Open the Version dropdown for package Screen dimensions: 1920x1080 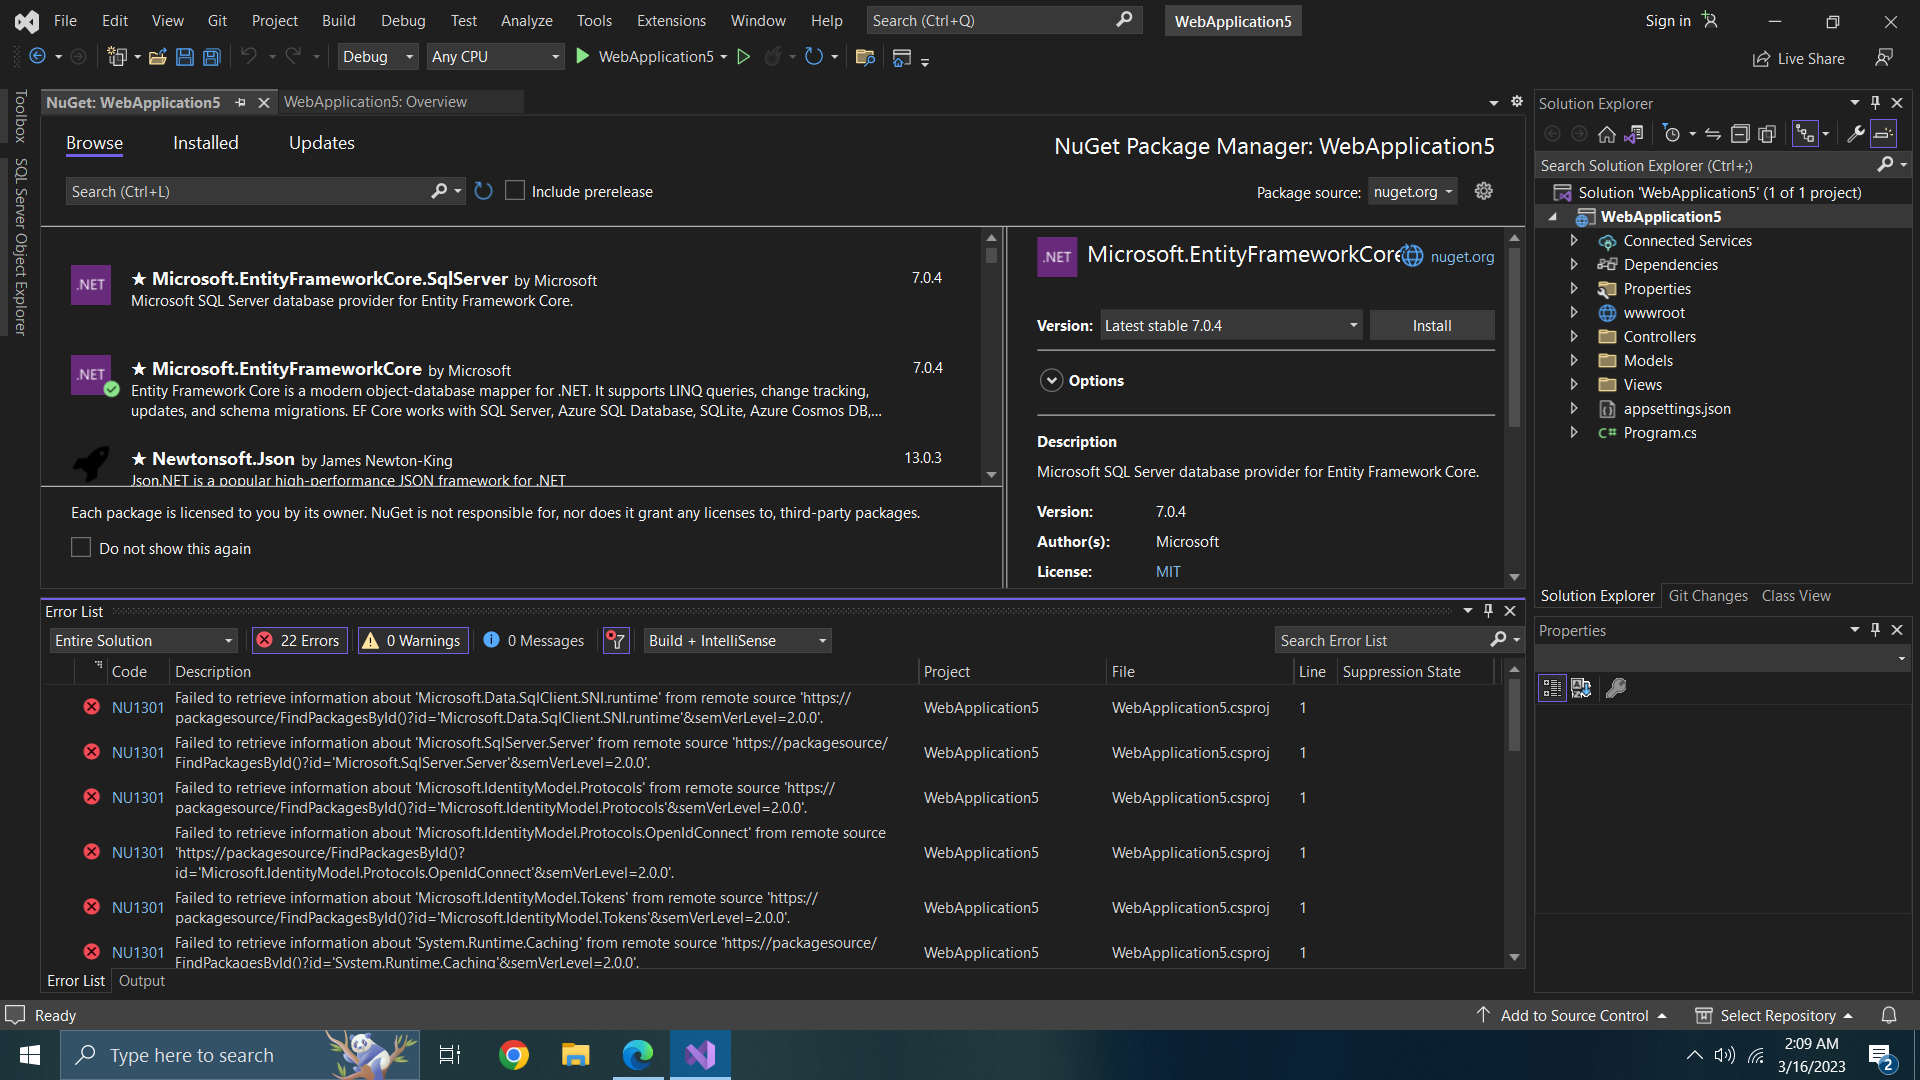coord(1231,326)
